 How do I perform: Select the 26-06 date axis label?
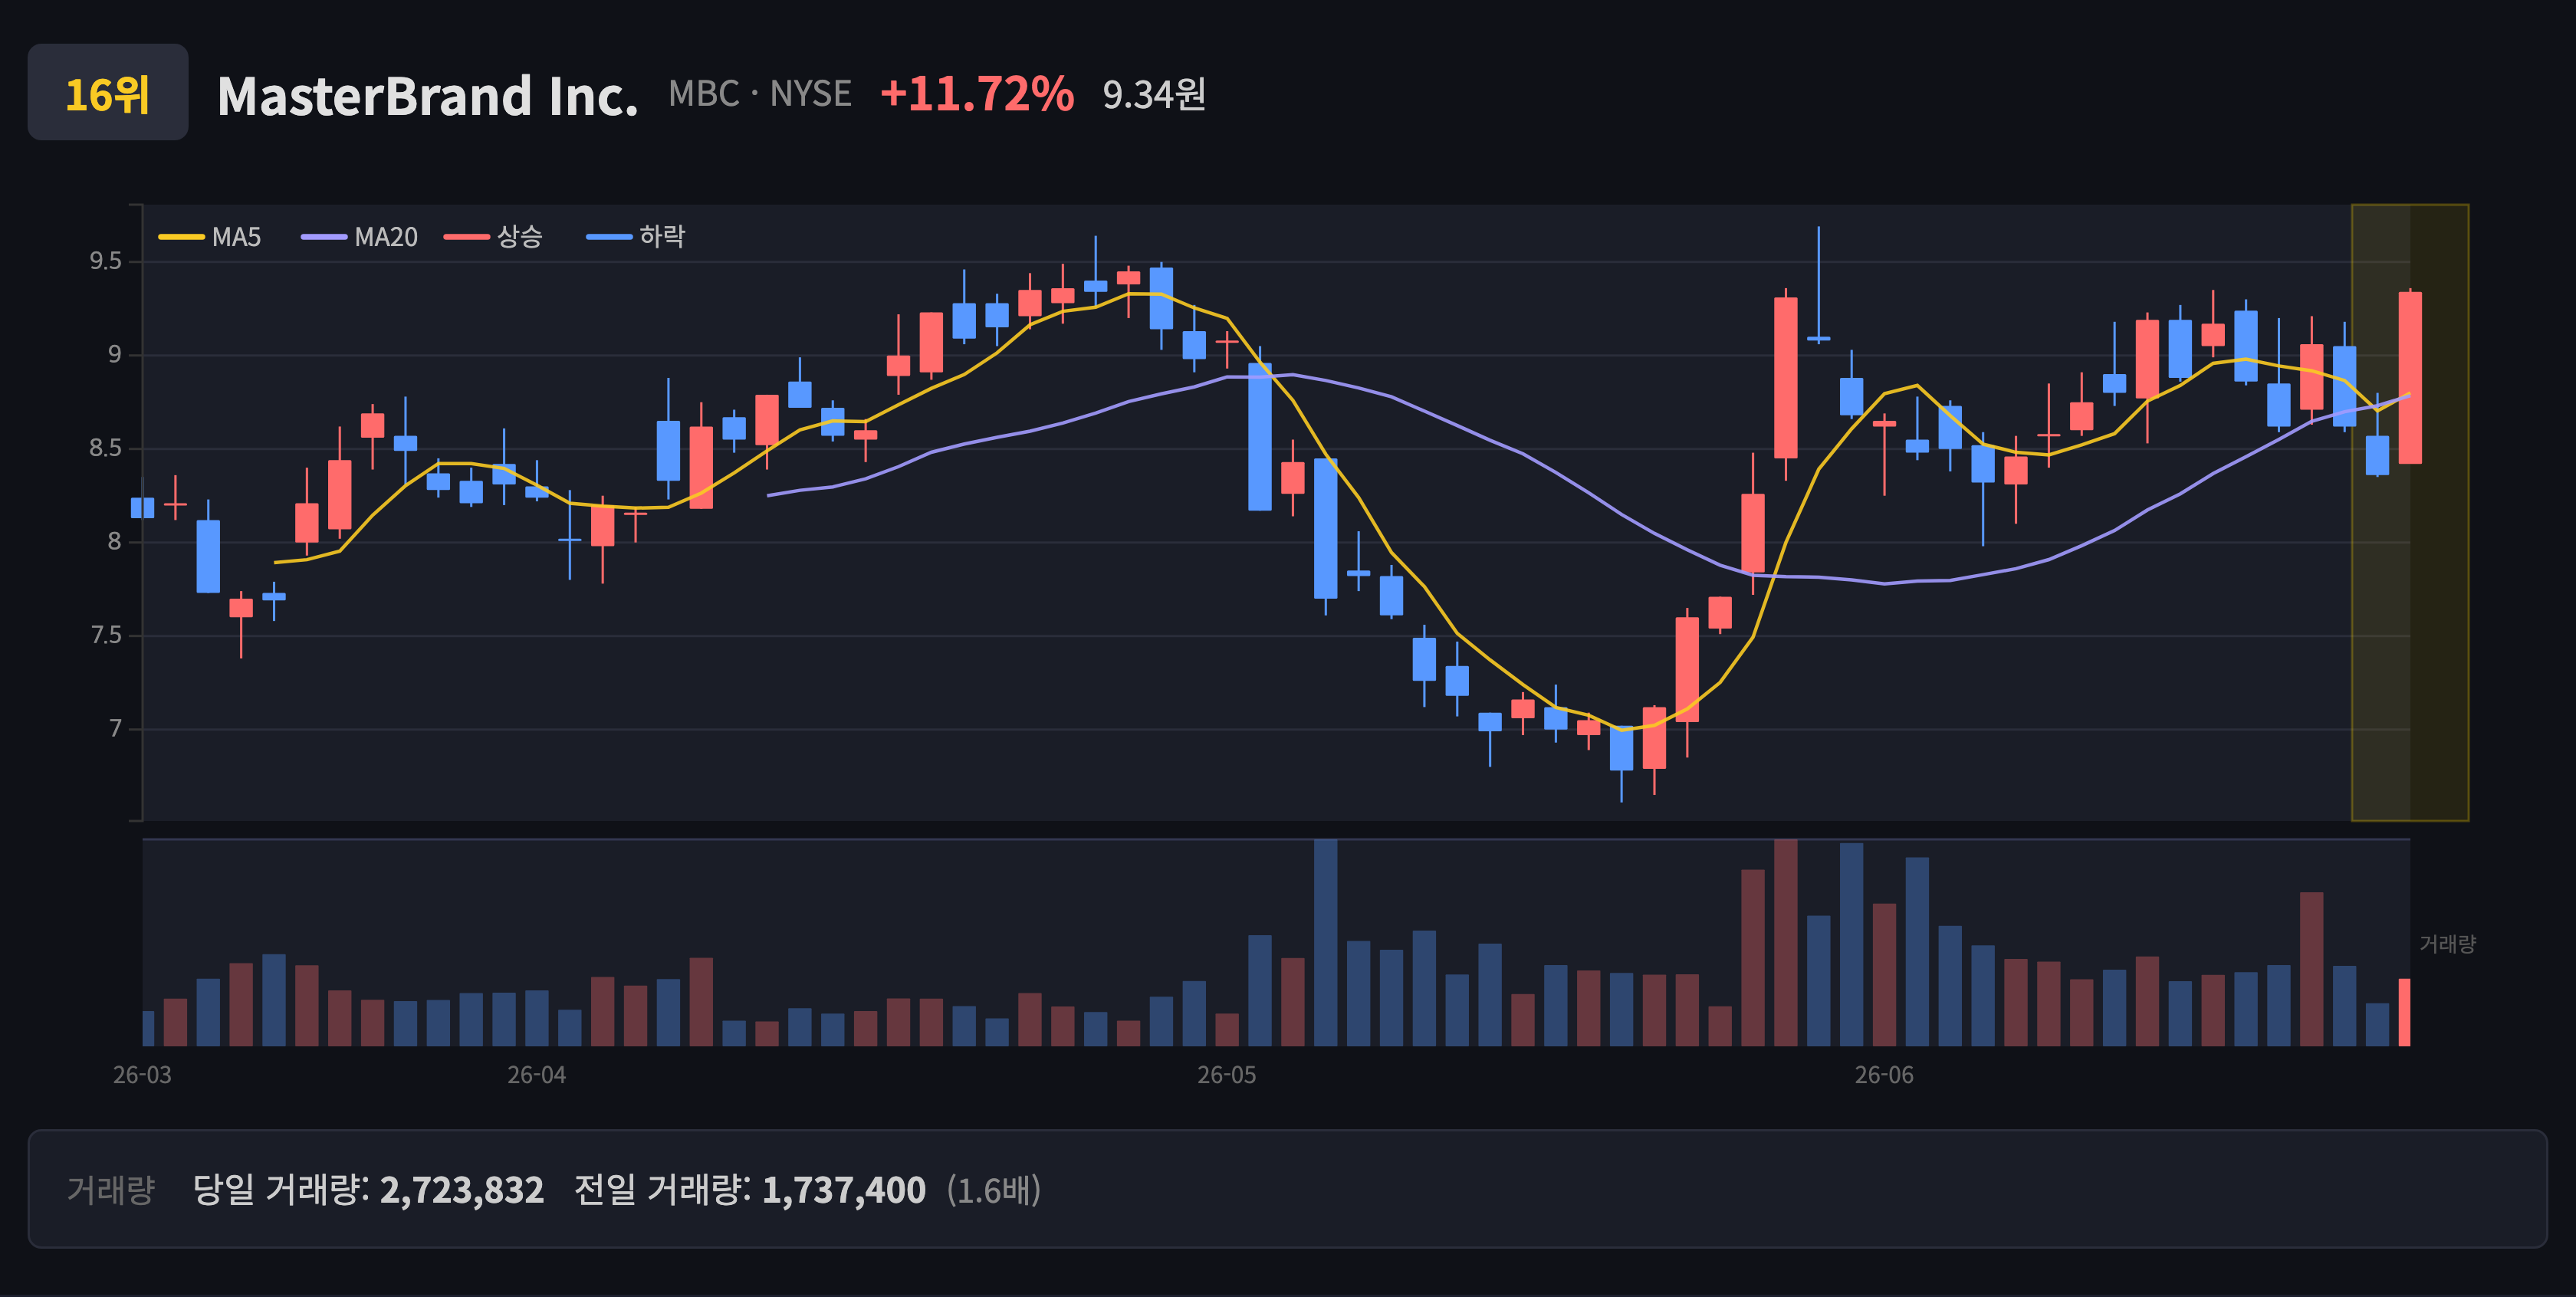(1884, 1075)
